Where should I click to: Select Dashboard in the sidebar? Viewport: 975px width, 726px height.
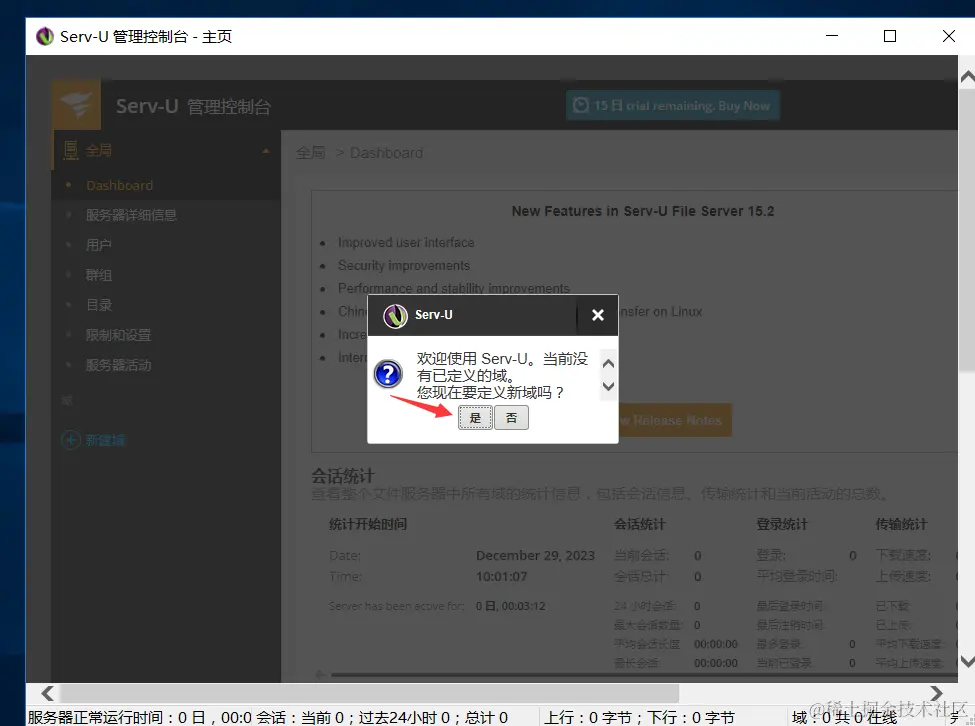coord(119,185)
